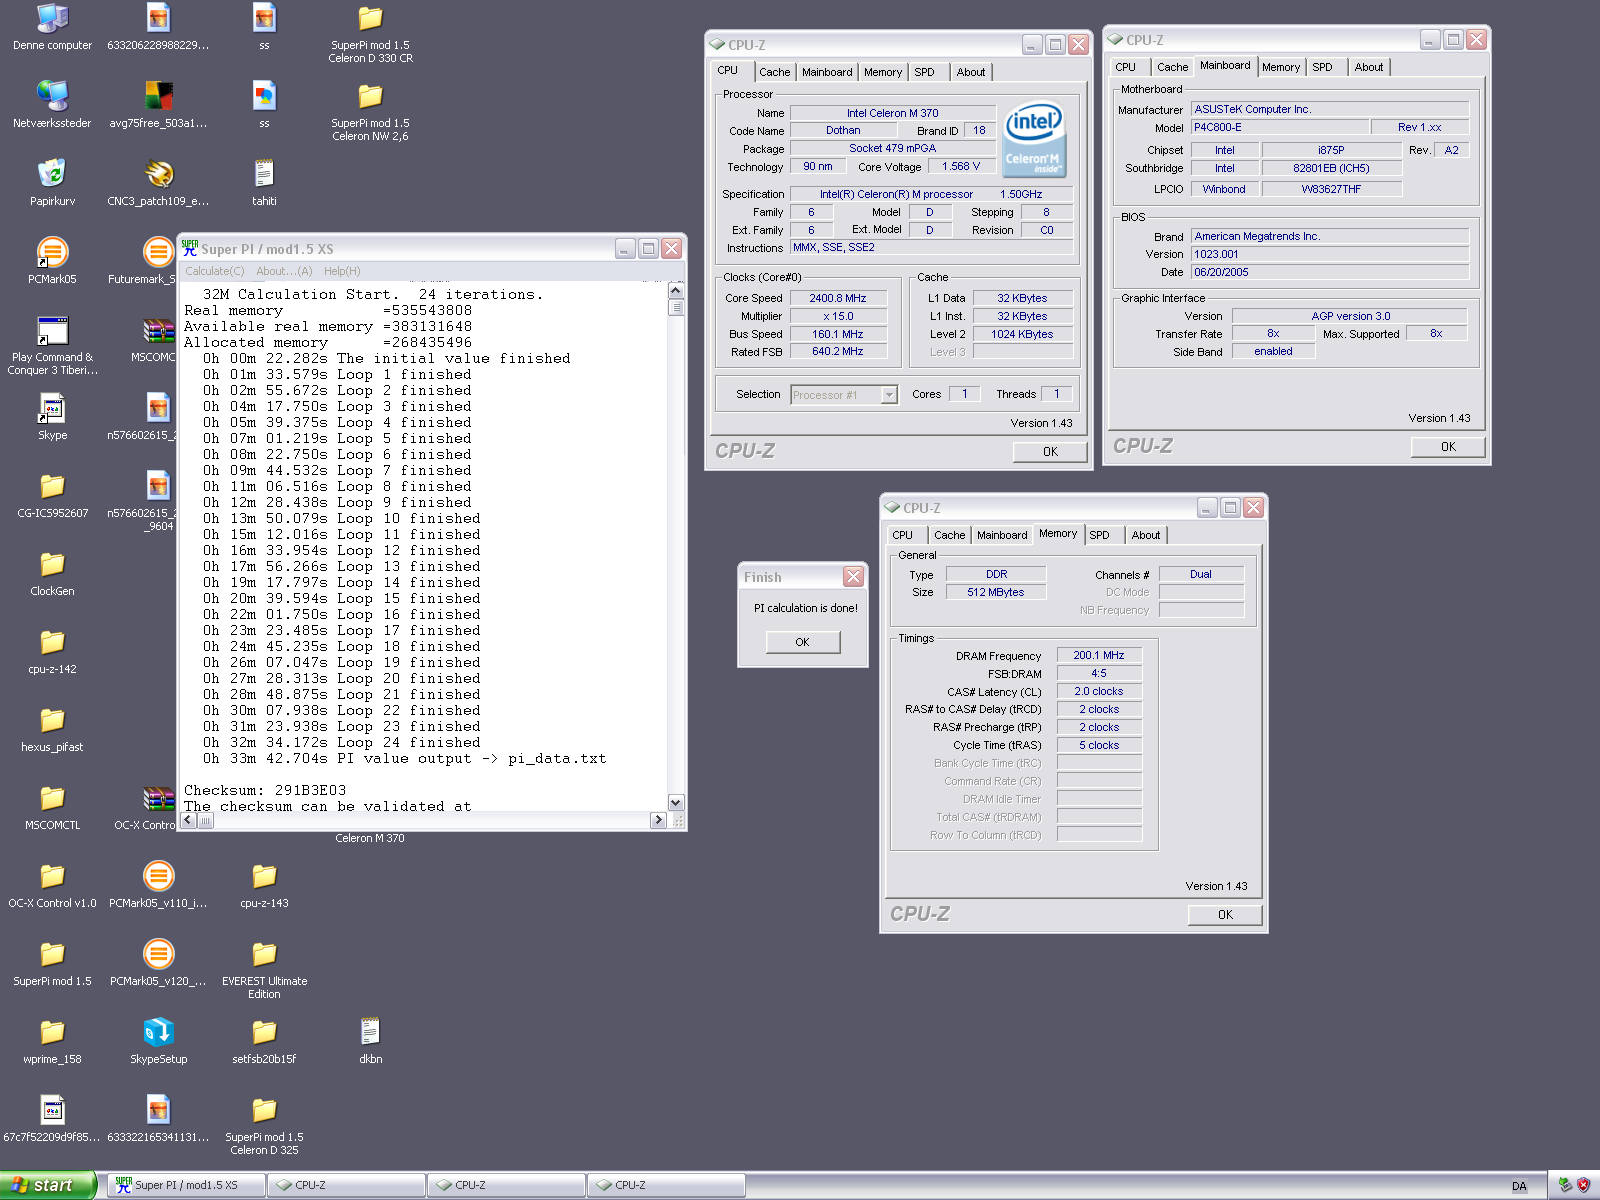Screen dimensions: 1600x1200
Task: Open the Calculate(C) menu in Super PI
Action: (x=214, y=271)
